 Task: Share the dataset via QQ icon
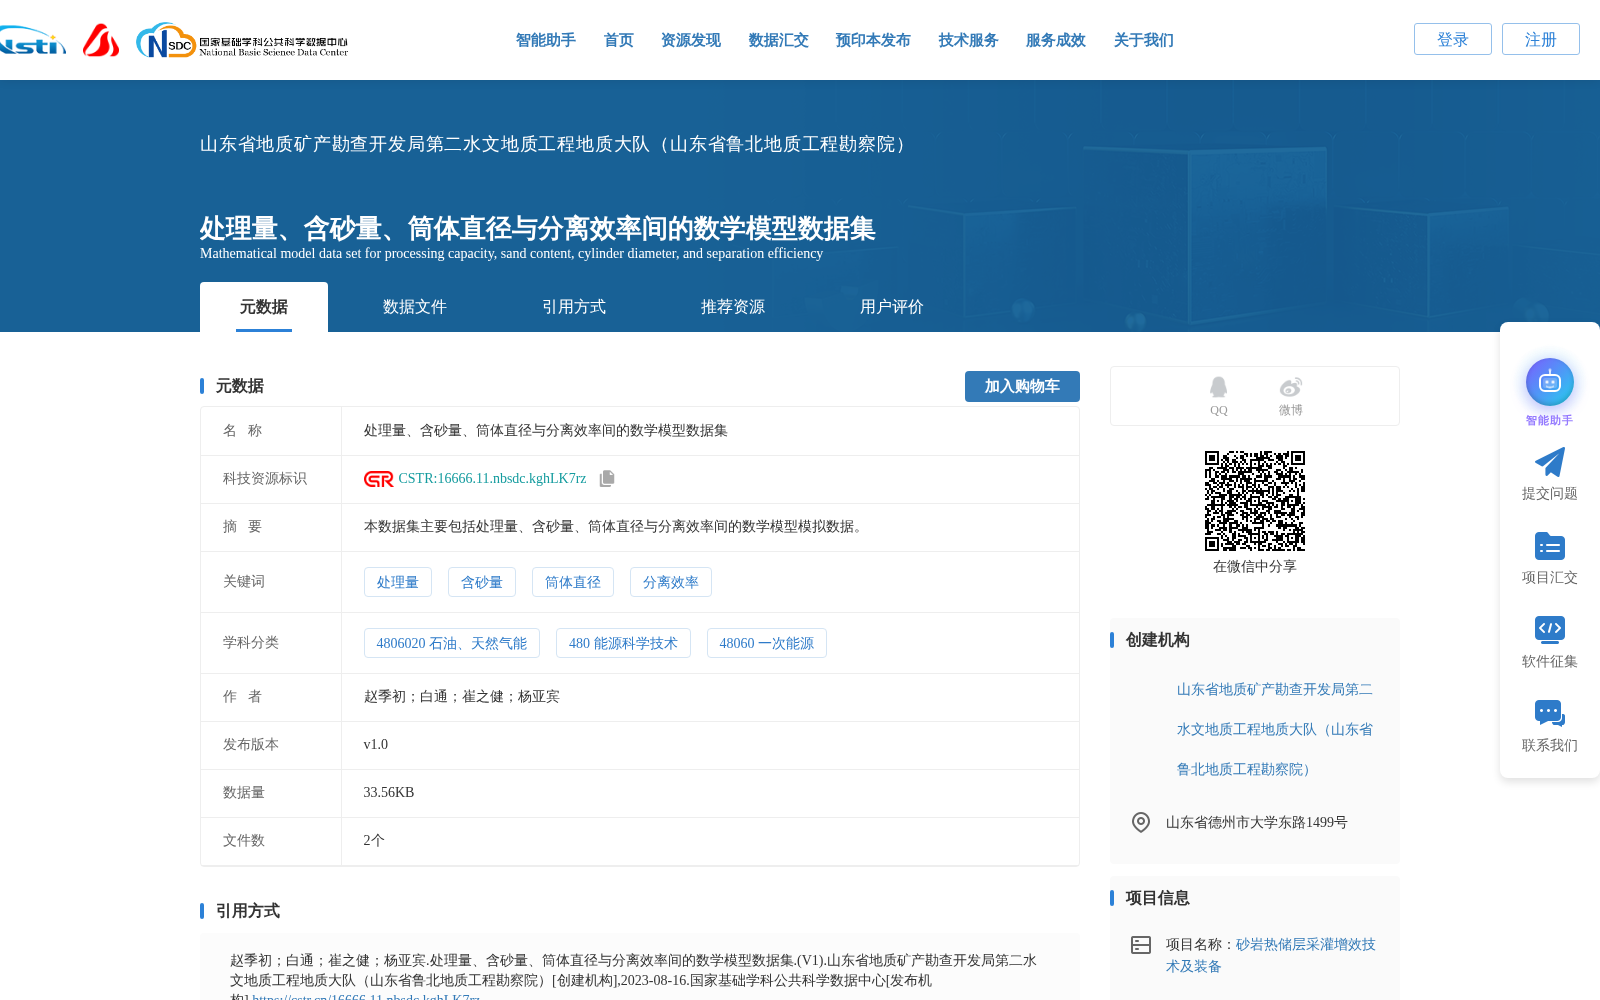click(x=1218, y=387)
